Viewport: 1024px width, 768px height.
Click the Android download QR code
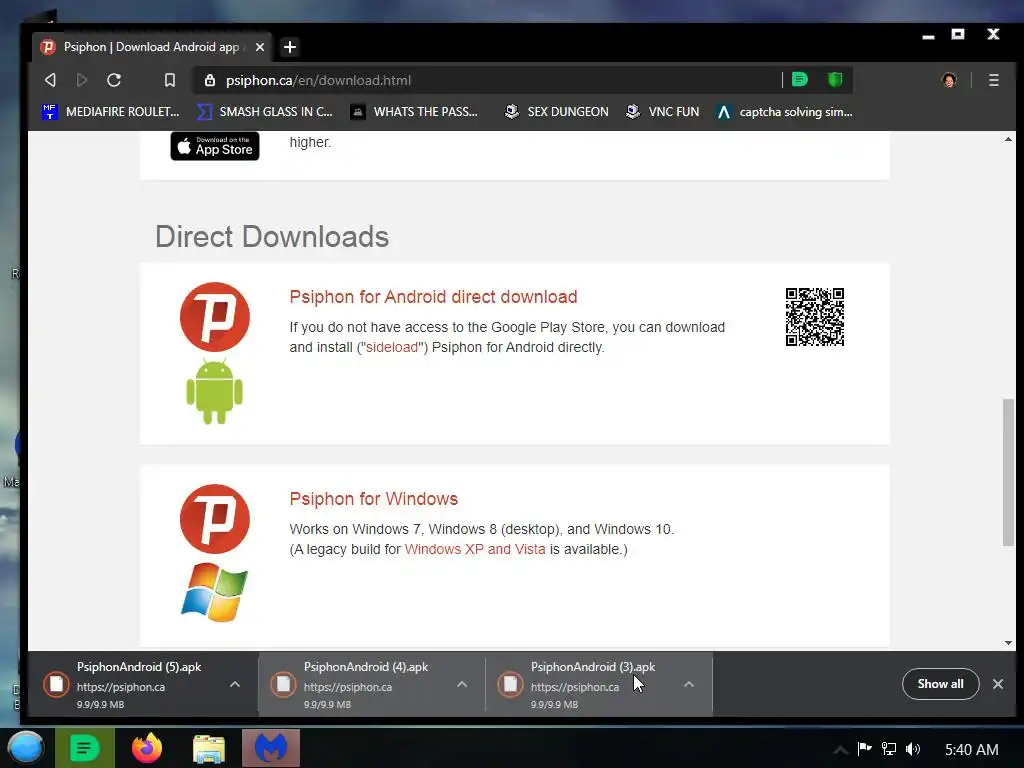click(814, 317)
